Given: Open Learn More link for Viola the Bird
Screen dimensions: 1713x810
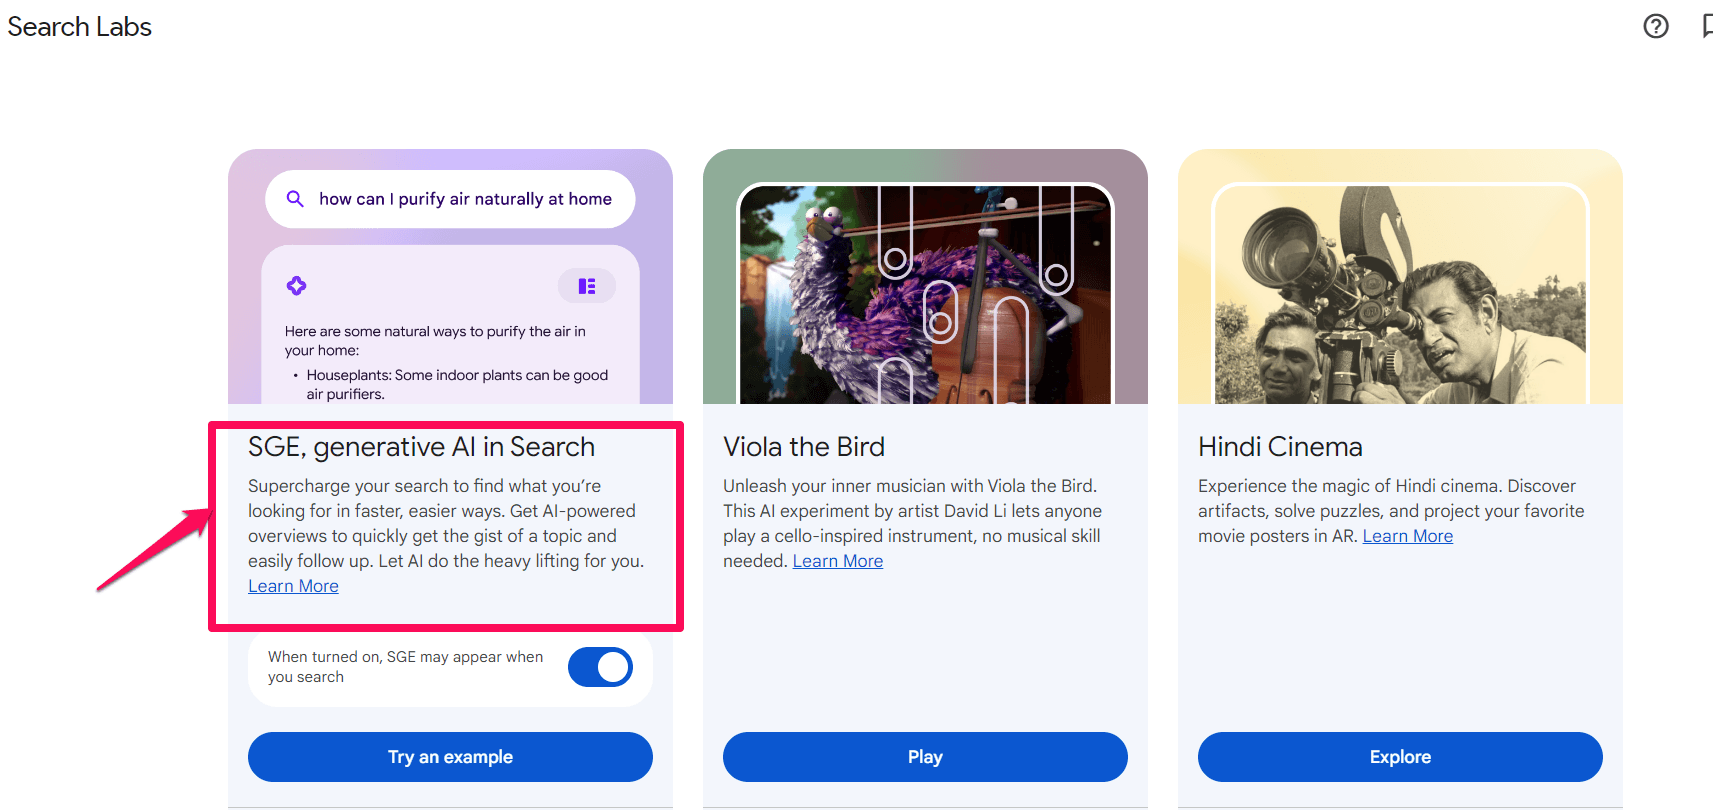Looking at the screenshot, I should coord(838,561).
